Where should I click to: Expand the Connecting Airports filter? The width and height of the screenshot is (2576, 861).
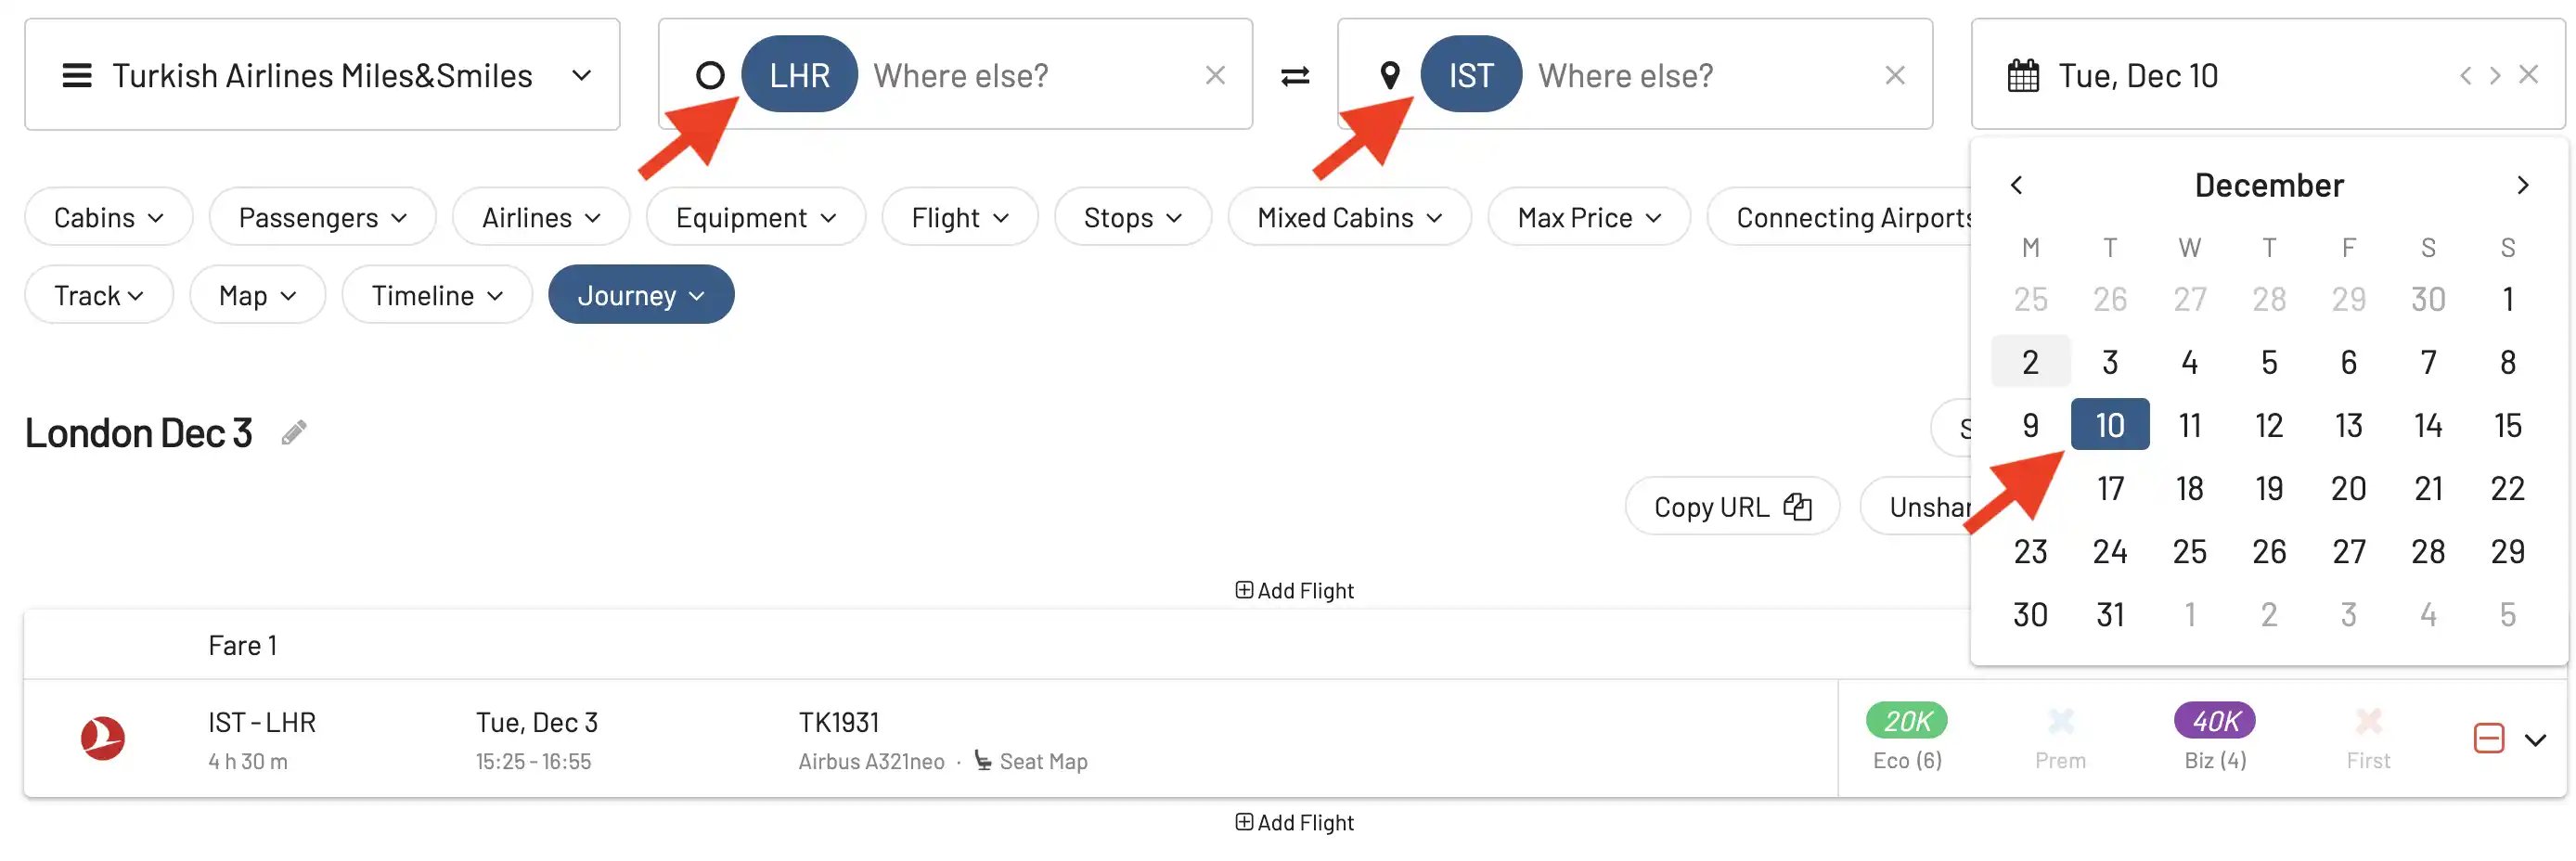click(x=1840, y=217)
